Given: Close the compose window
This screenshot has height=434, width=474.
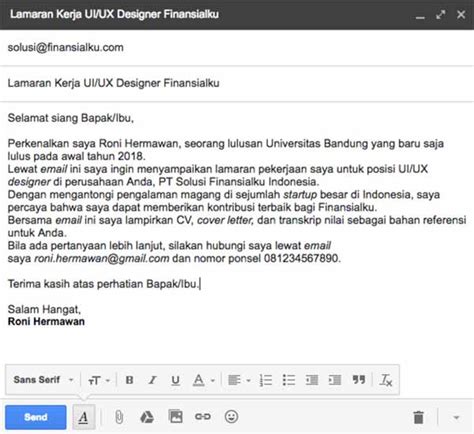Looking at the screenshot, I should (x=461, y=15).
